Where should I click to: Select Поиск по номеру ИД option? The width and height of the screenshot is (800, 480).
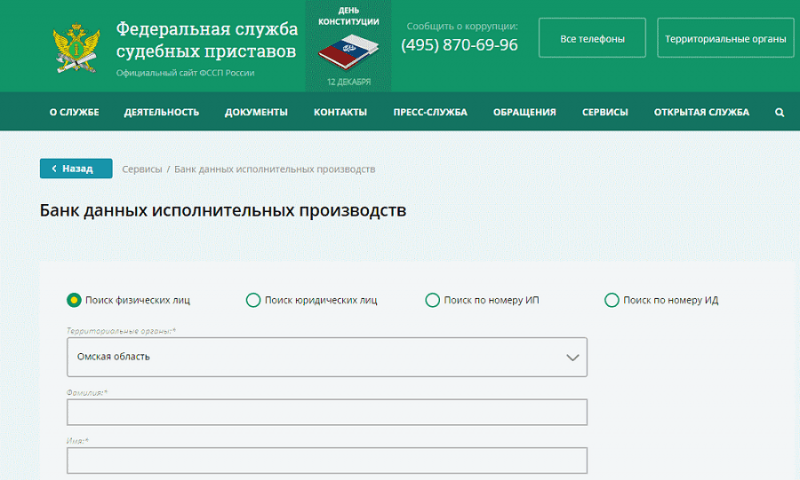(612, 300)
